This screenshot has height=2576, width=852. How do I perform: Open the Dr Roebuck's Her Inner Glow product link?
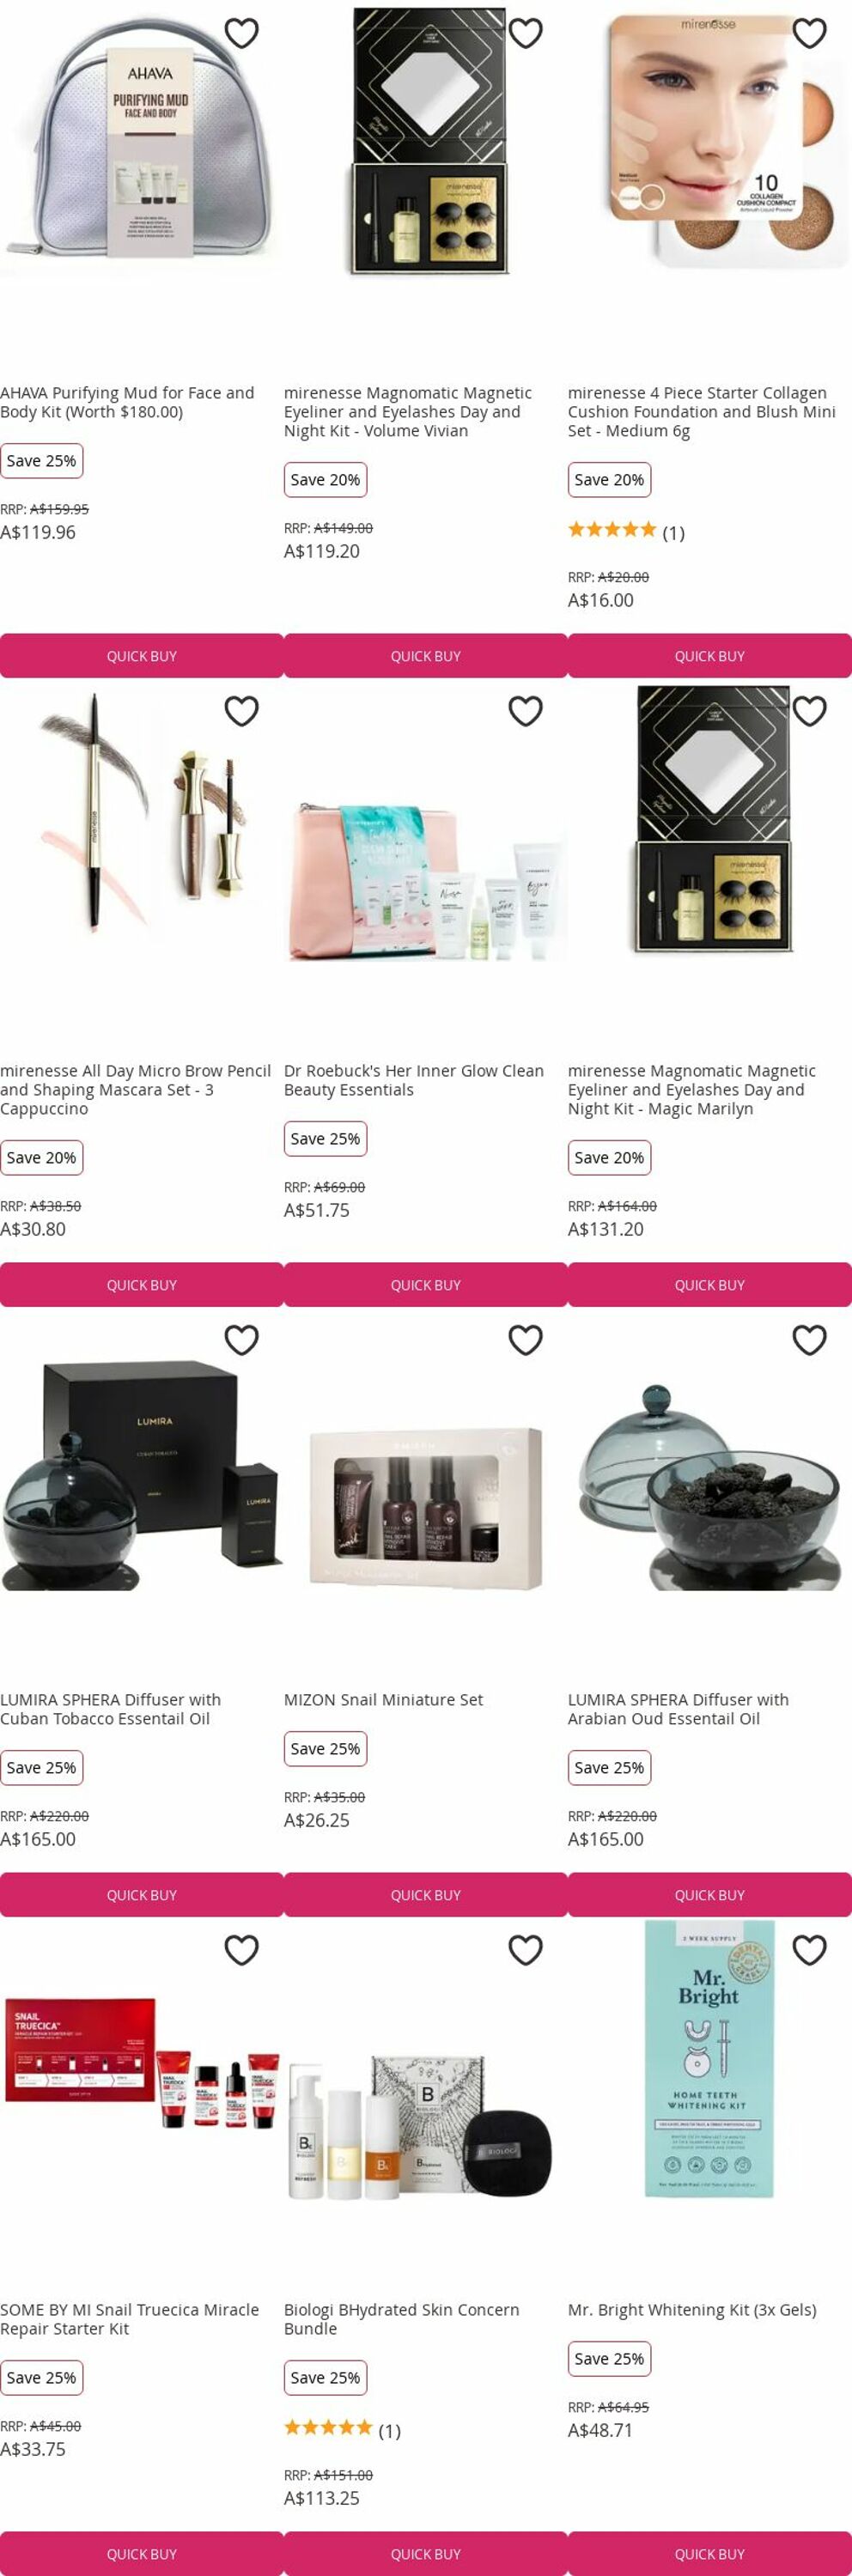click(x=414, y=1080)
